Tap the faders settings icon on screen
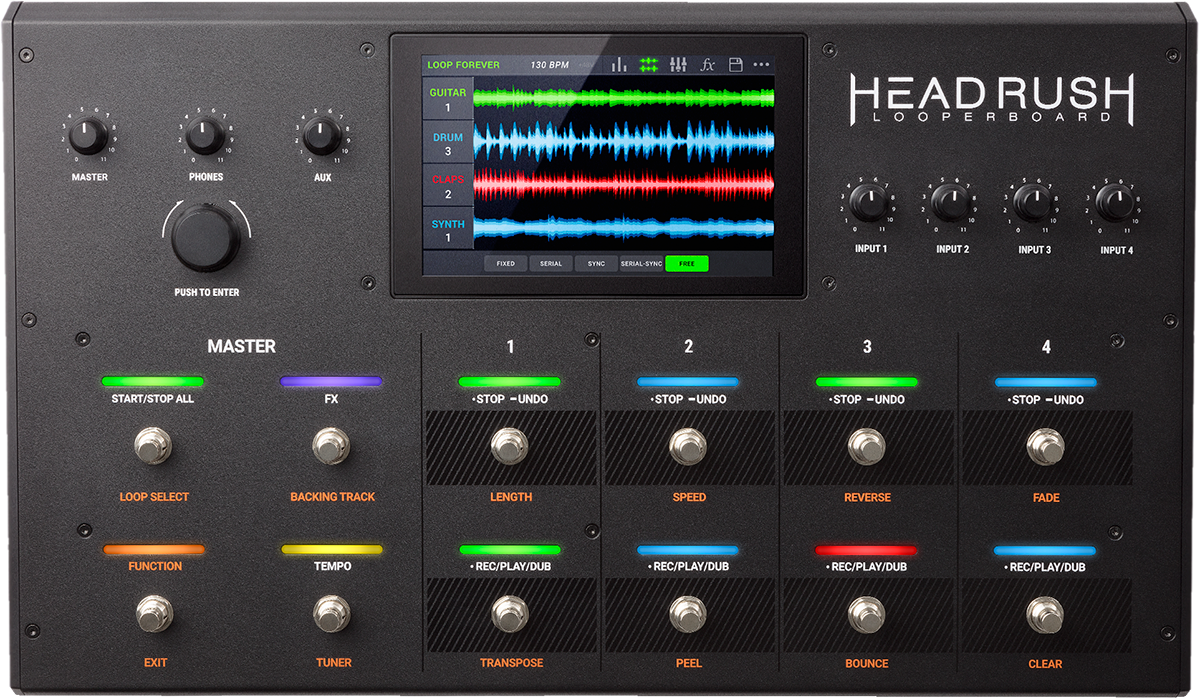Image resolution: width=1200 pixels, height=698 pixels. coord(678,64)
